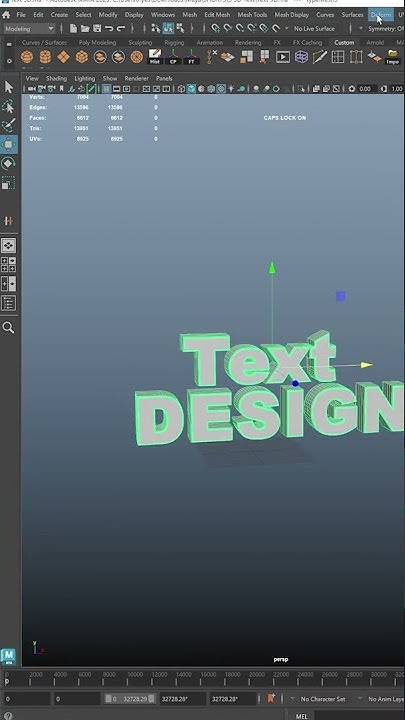This screenshot has height=720, width=405.
Task: Toggle snap to grids magnet
Action: tap(215, 28)
